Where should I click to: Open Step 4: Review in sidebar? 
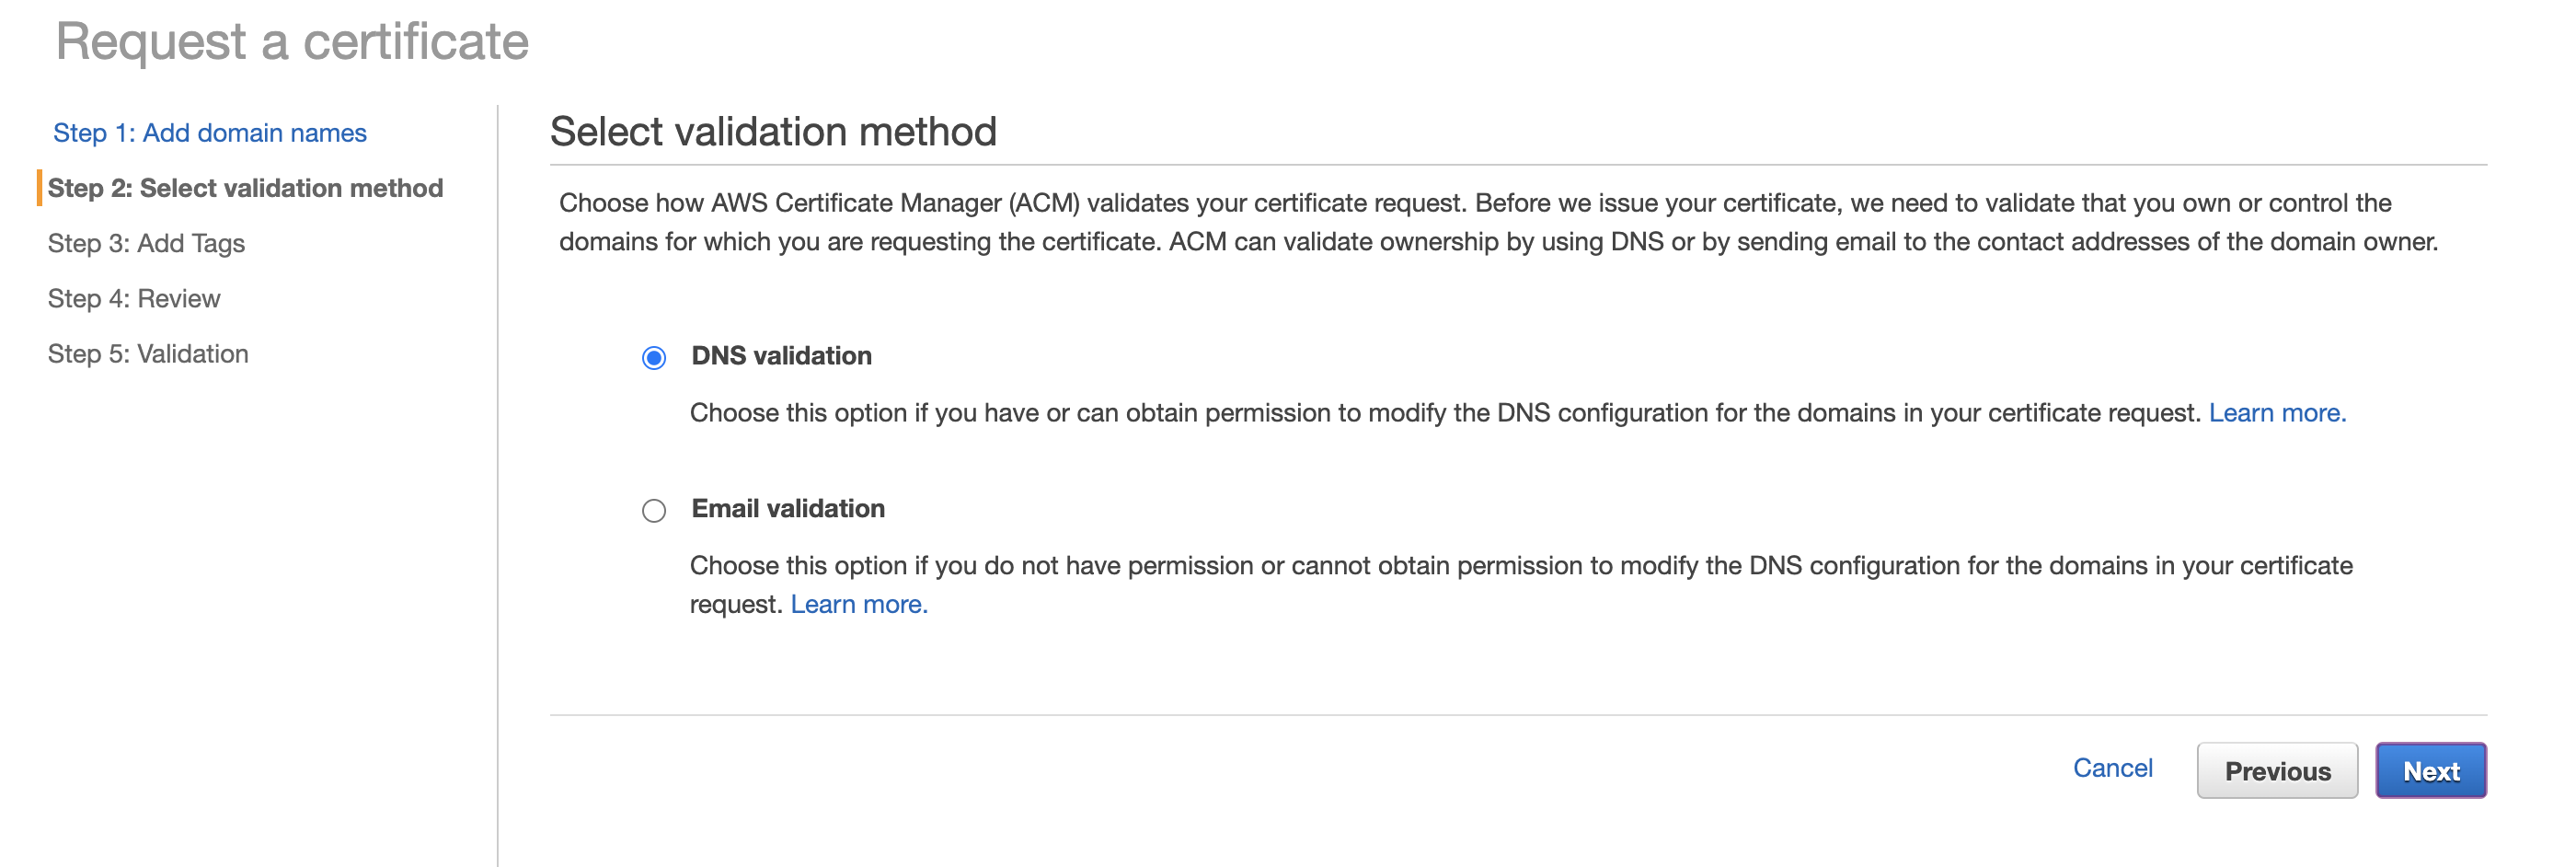[x=134, y=298]
